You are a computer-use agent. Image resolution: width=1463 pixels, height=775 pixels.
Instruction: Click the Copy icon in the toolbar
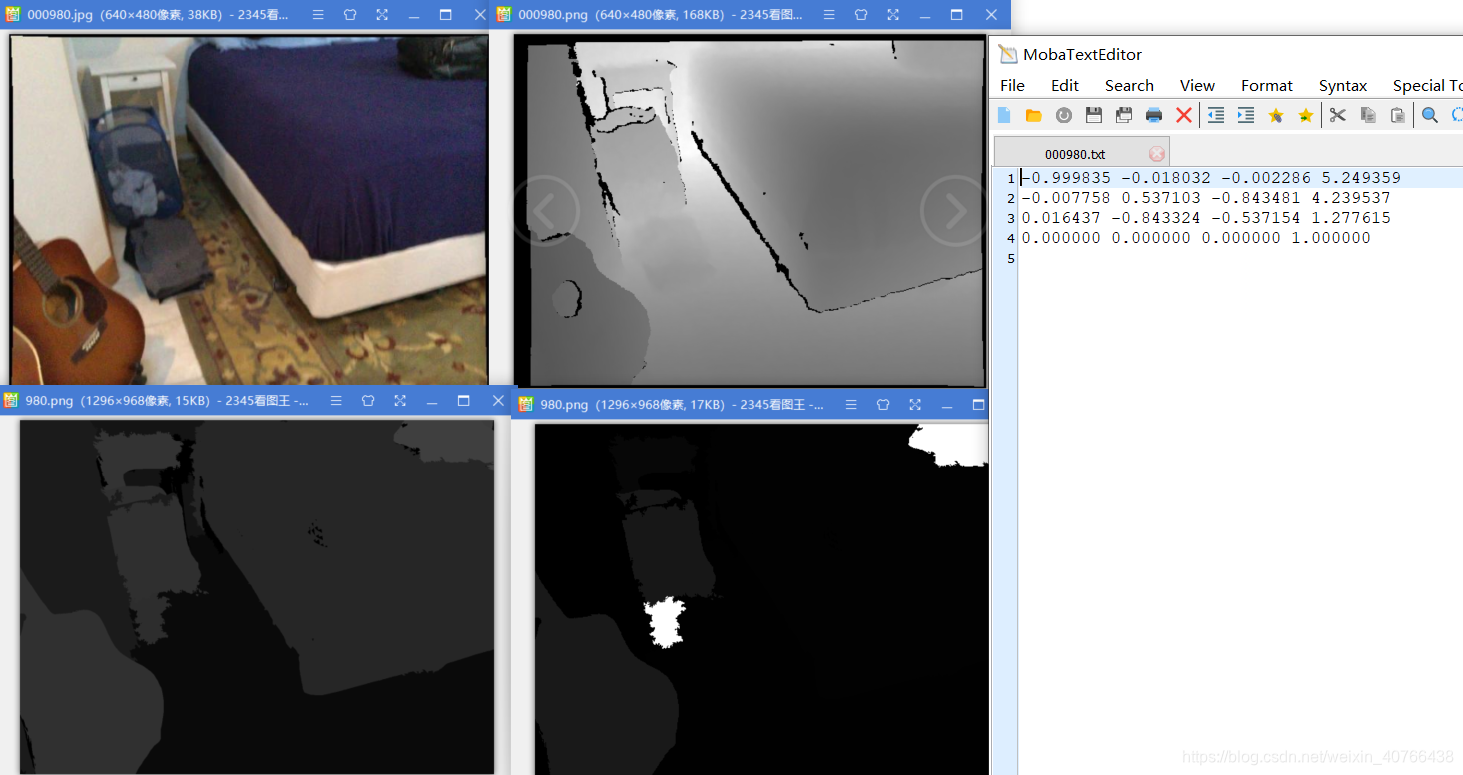click(1368, 115)
